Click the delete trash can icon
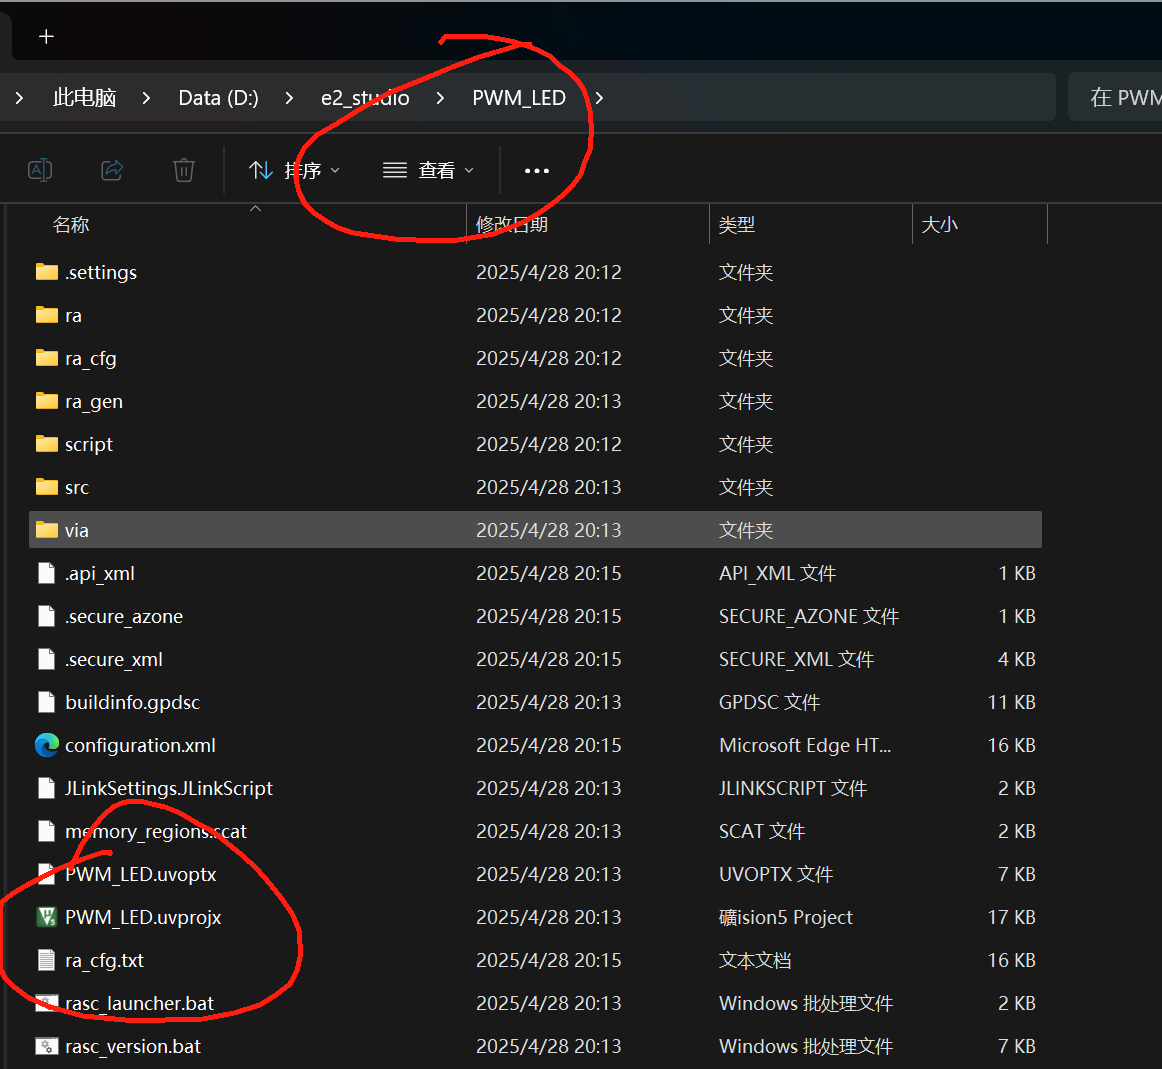 [184, 170]
